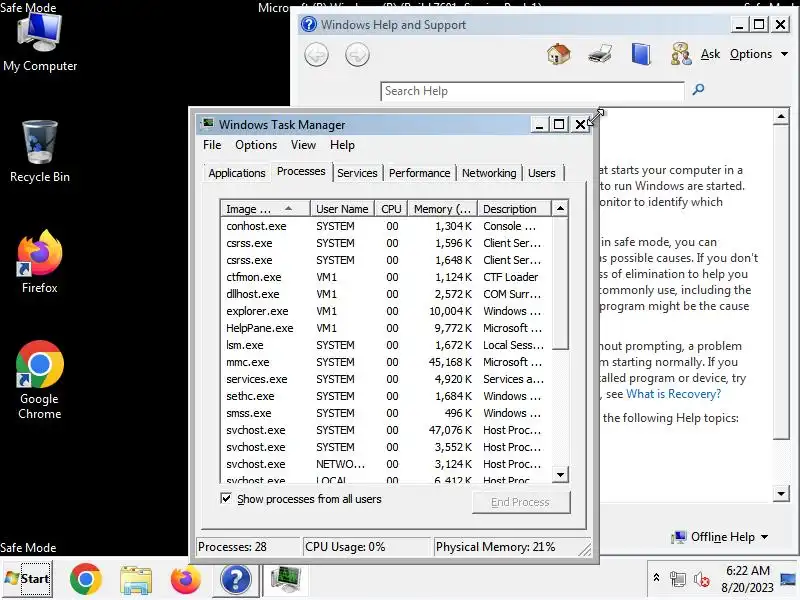Select the explorer.exe process row
Image resolution: width=800 pixels, height=600 pixels.
[x=386, y=311]
